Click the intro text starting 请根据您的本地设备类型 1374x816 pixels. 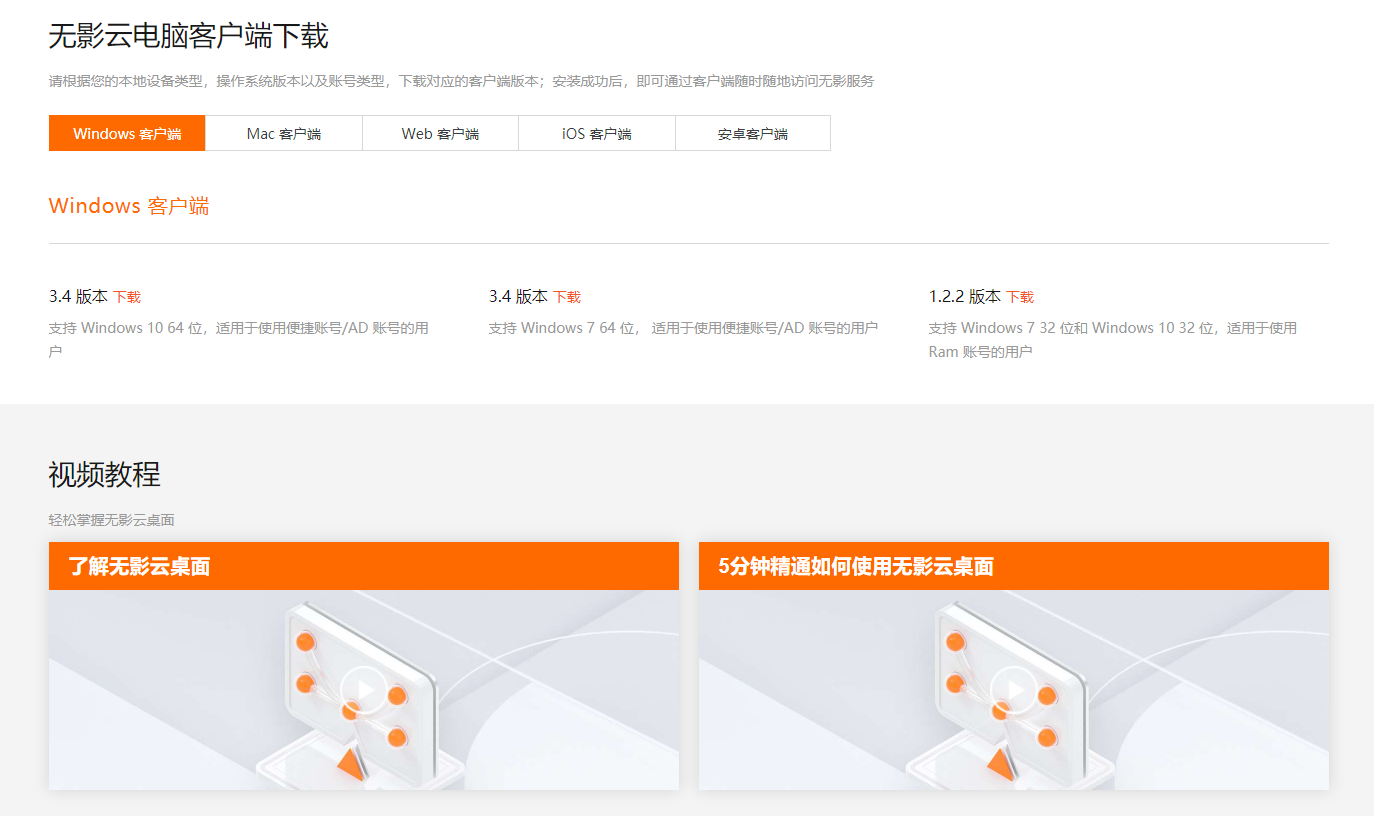(x=461, y=81)
